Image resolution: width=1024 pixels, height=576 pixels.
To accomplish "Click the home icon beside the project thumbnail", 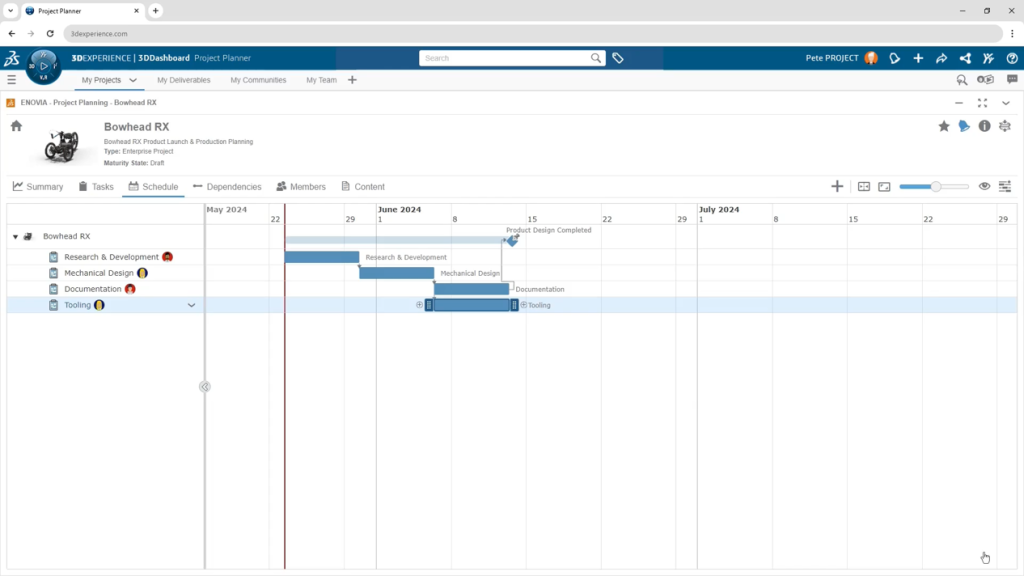I will point(16,126).
